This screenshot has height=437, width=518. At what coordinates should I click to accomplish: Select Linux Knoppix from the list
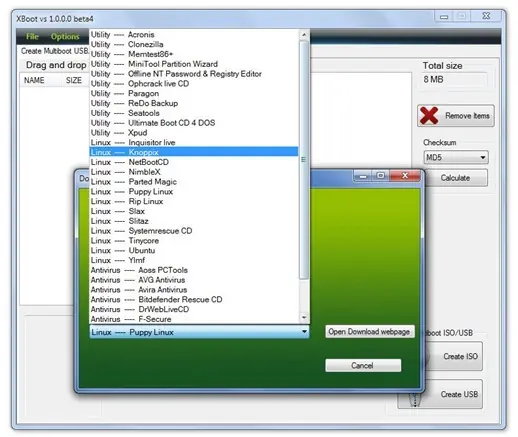pos(194,152)
